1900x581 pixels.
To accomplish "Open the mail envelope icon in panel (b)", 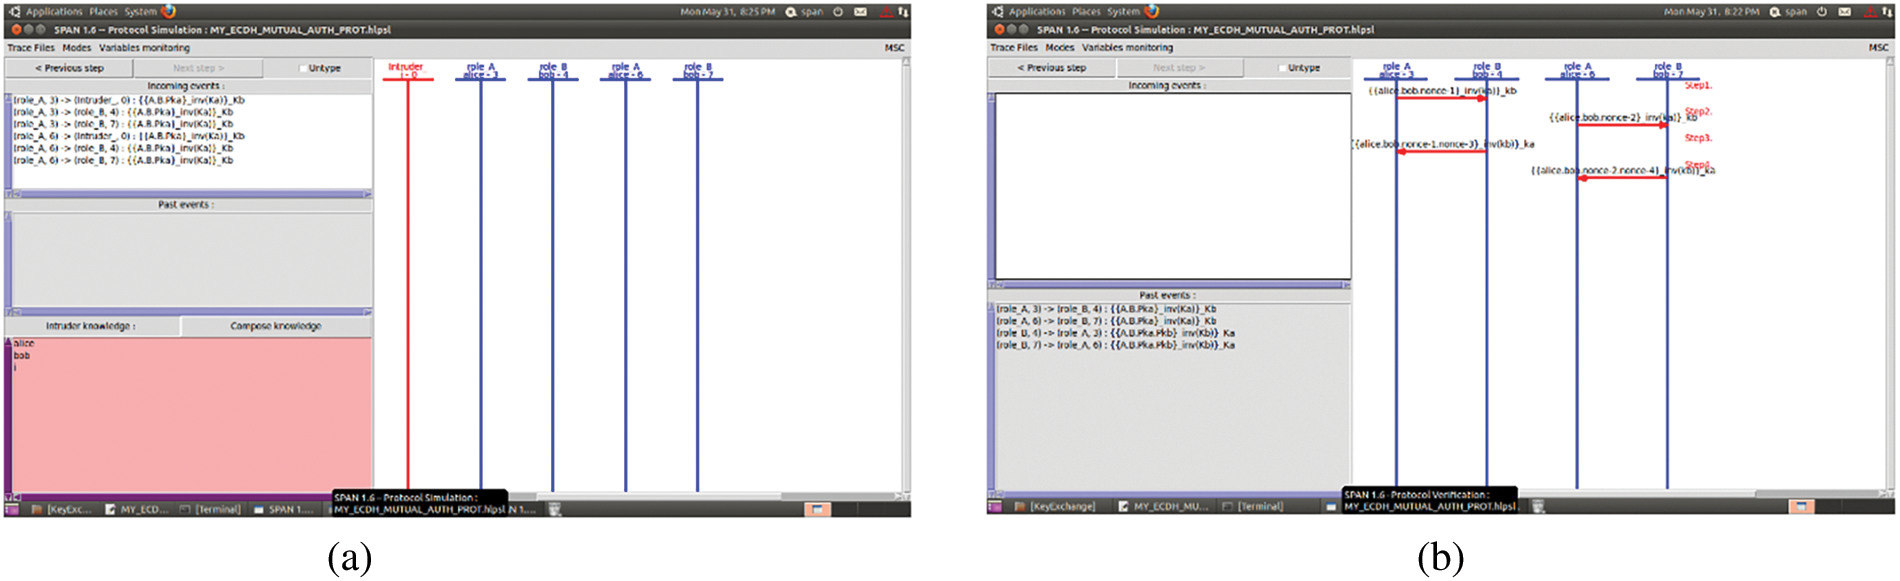I will 1844,12.
